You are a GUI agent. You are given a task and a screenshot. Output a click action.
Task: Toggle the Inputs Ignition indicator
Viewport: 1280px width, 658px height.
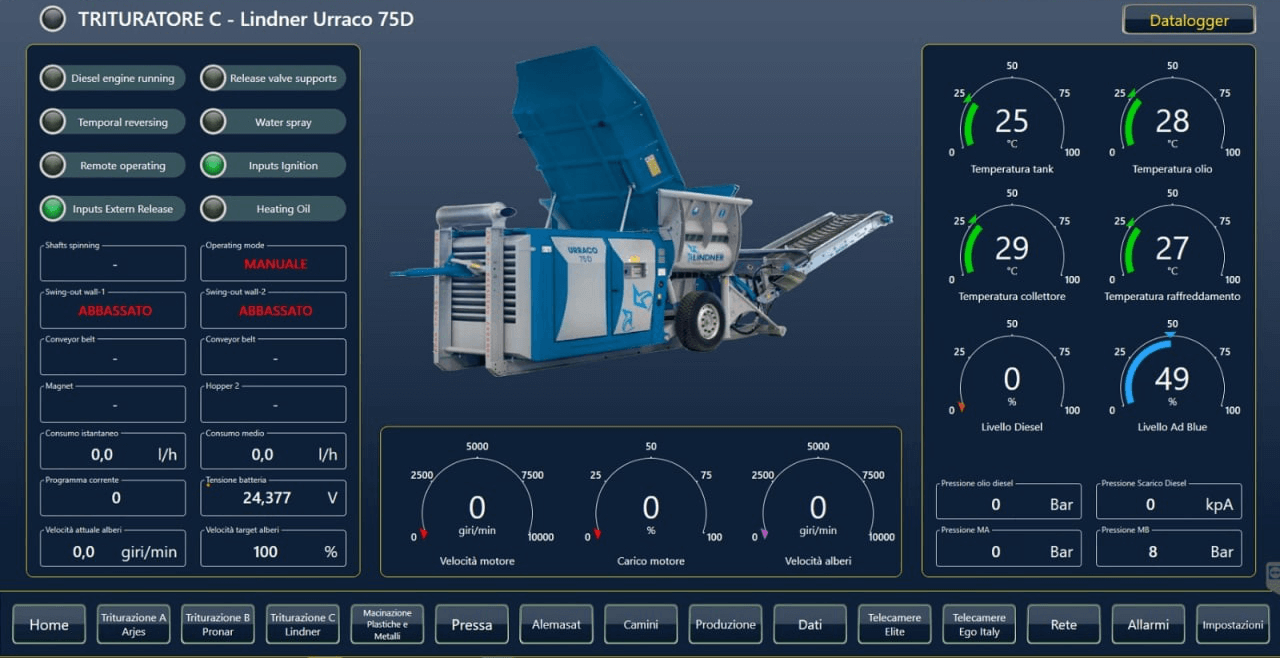[x=273, y=165]
